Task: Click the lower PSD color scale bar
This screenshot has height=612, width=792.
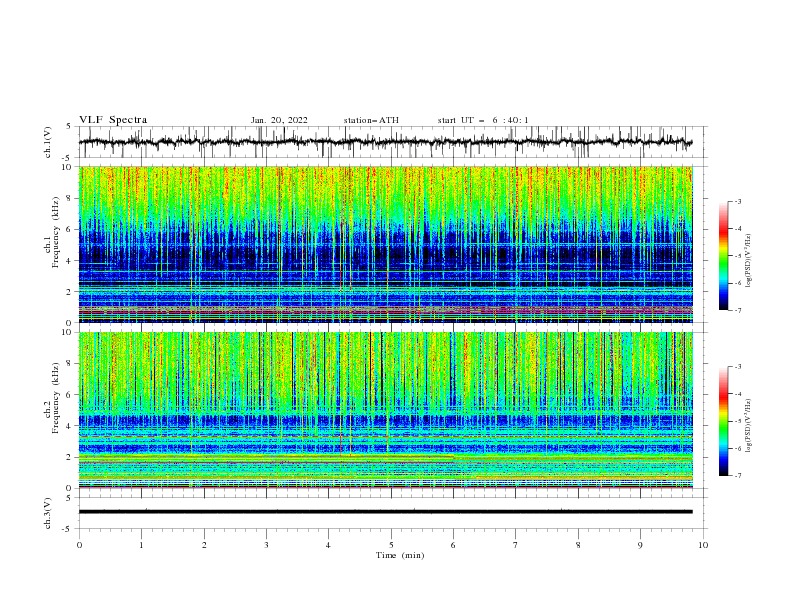Action: (x=723, y=421)
